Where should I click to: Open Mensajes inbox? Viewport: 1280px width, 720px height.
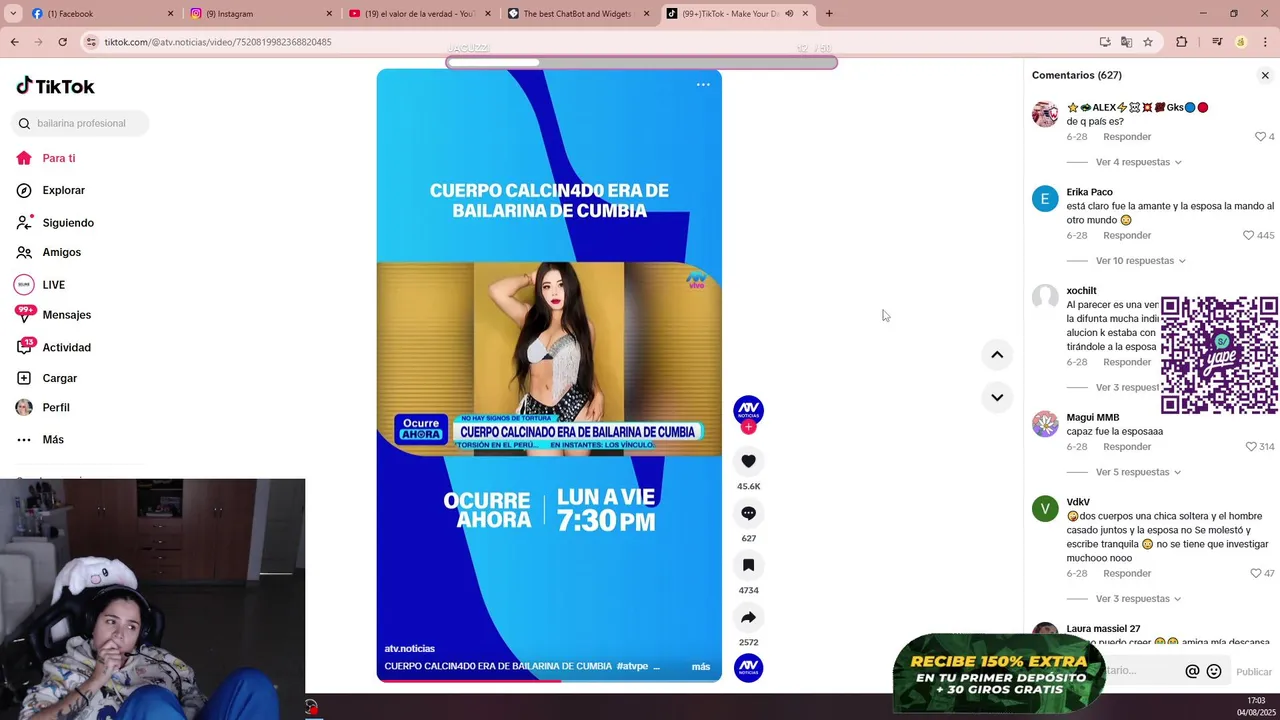pos(53,315)
